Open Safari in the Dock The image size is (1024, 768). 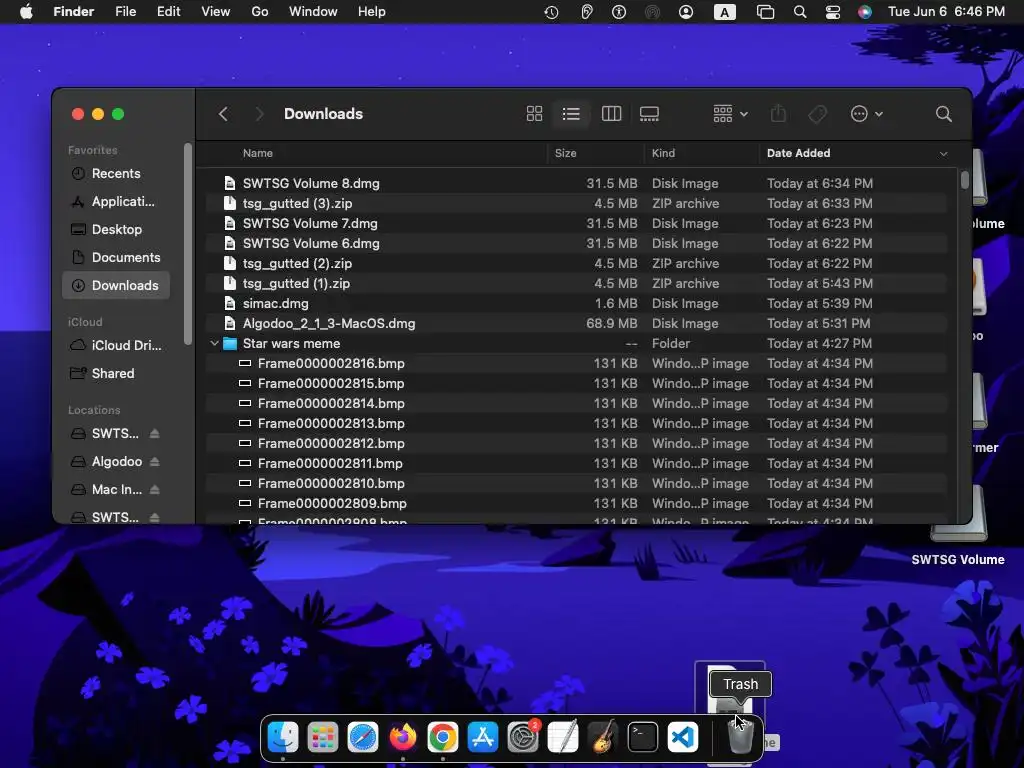pyautogui.click(x=362, y=738)
